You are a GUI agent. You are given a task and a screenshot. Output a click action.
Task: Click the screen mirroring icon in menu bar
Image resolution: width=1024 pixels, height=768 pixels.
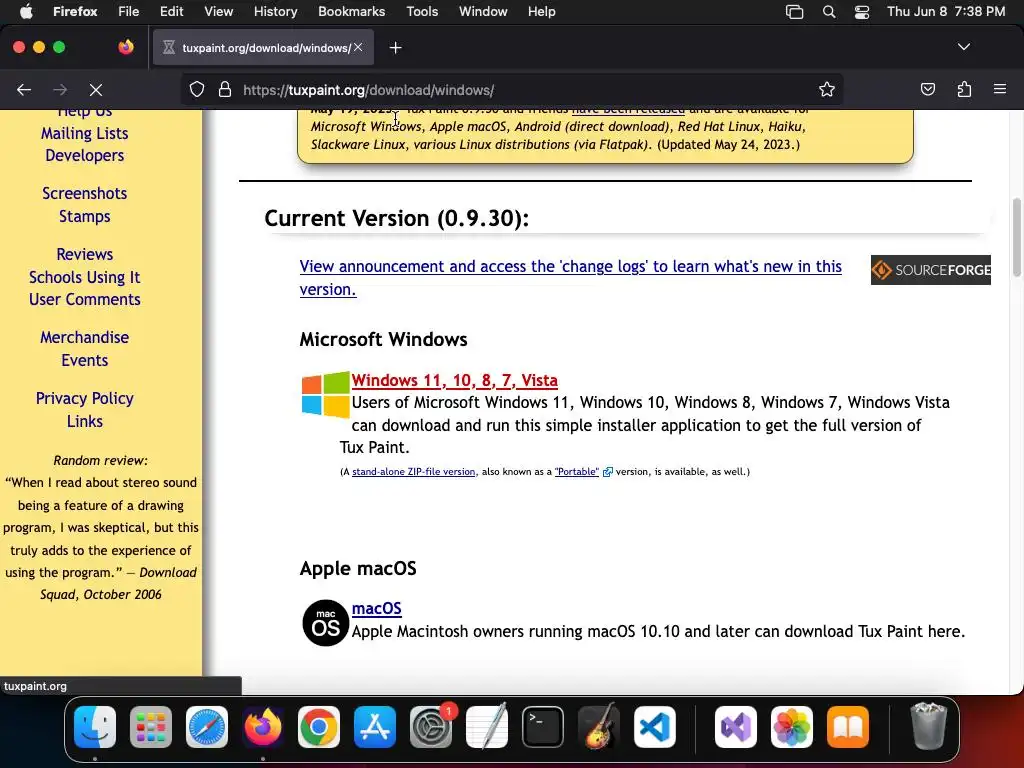point(794,12)
